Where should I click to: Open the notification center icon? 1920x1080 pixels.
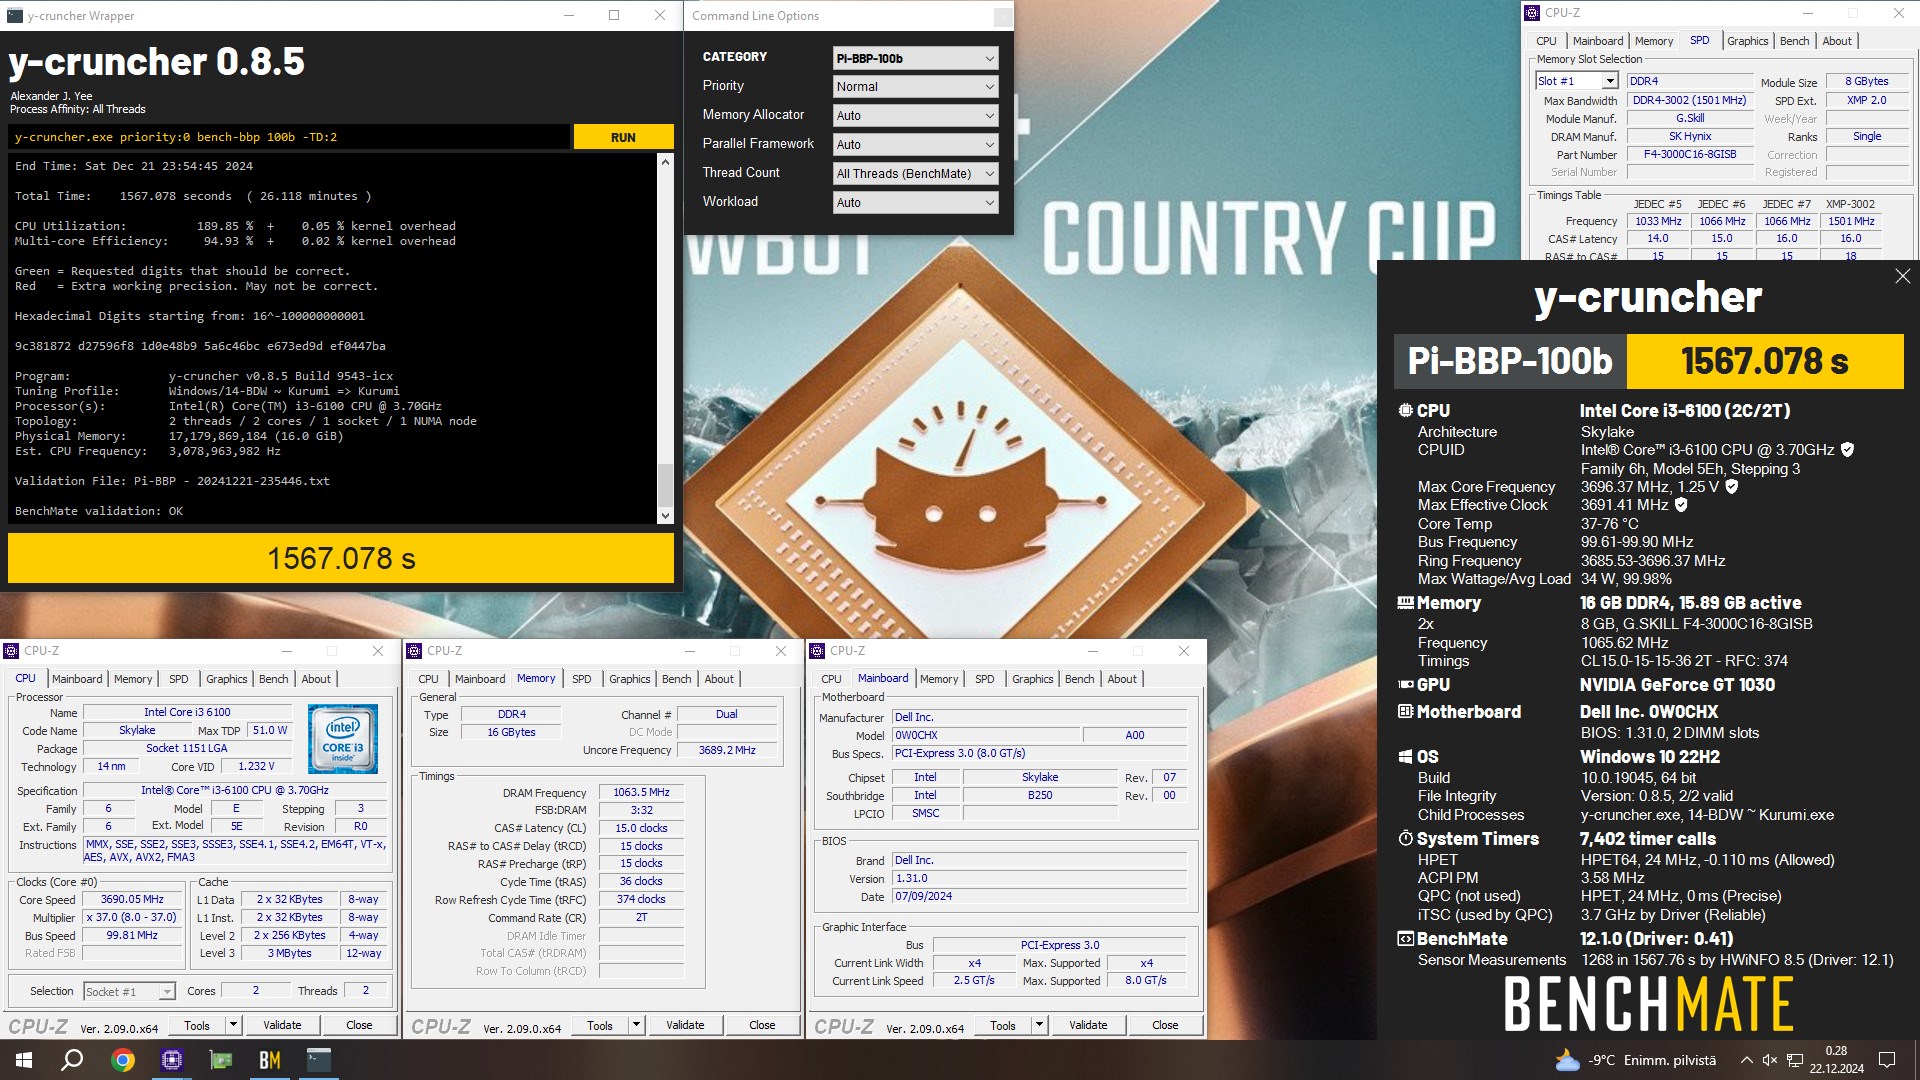coord(1887,1060)
